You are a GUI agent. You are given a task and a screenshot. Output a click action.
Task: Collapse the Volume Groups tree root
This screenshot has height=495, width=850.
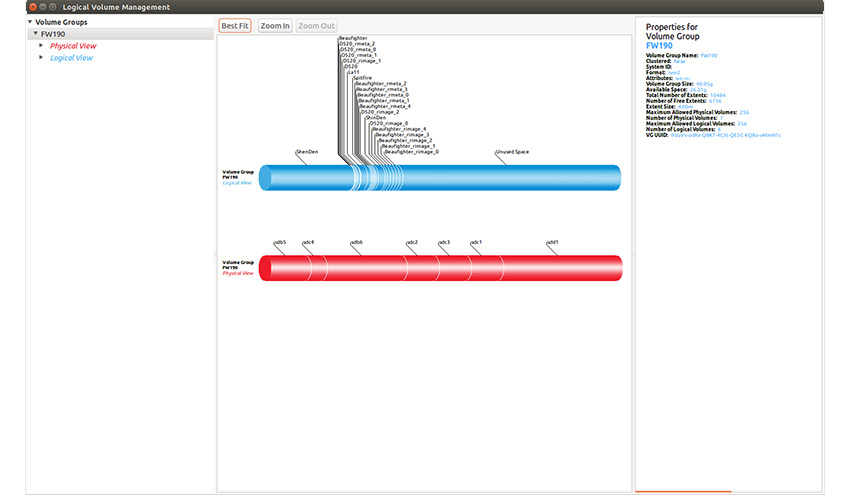coord(30,21)
